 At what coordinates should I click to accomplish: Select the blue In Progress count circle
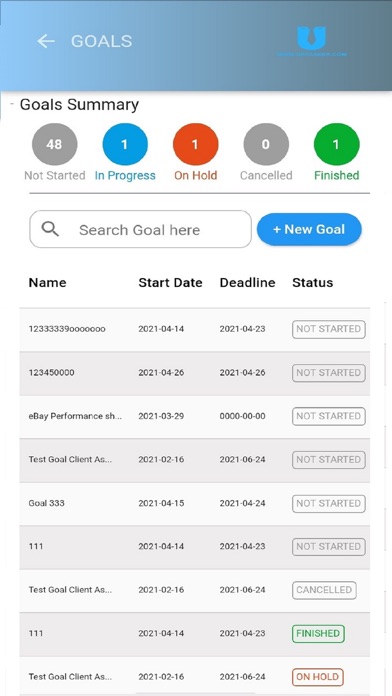(125, 144)
